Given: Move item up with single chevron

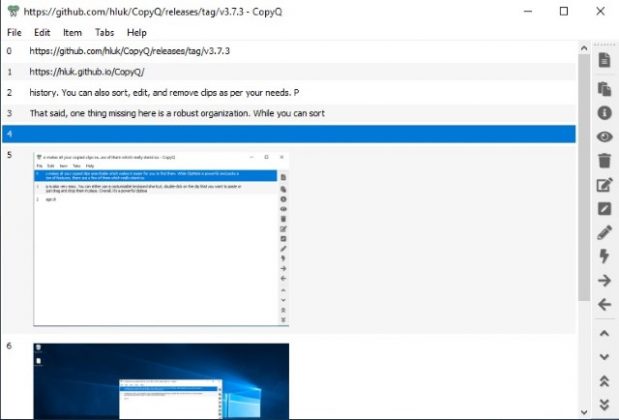Looking at the screenshot, I should tap(604, 334).
